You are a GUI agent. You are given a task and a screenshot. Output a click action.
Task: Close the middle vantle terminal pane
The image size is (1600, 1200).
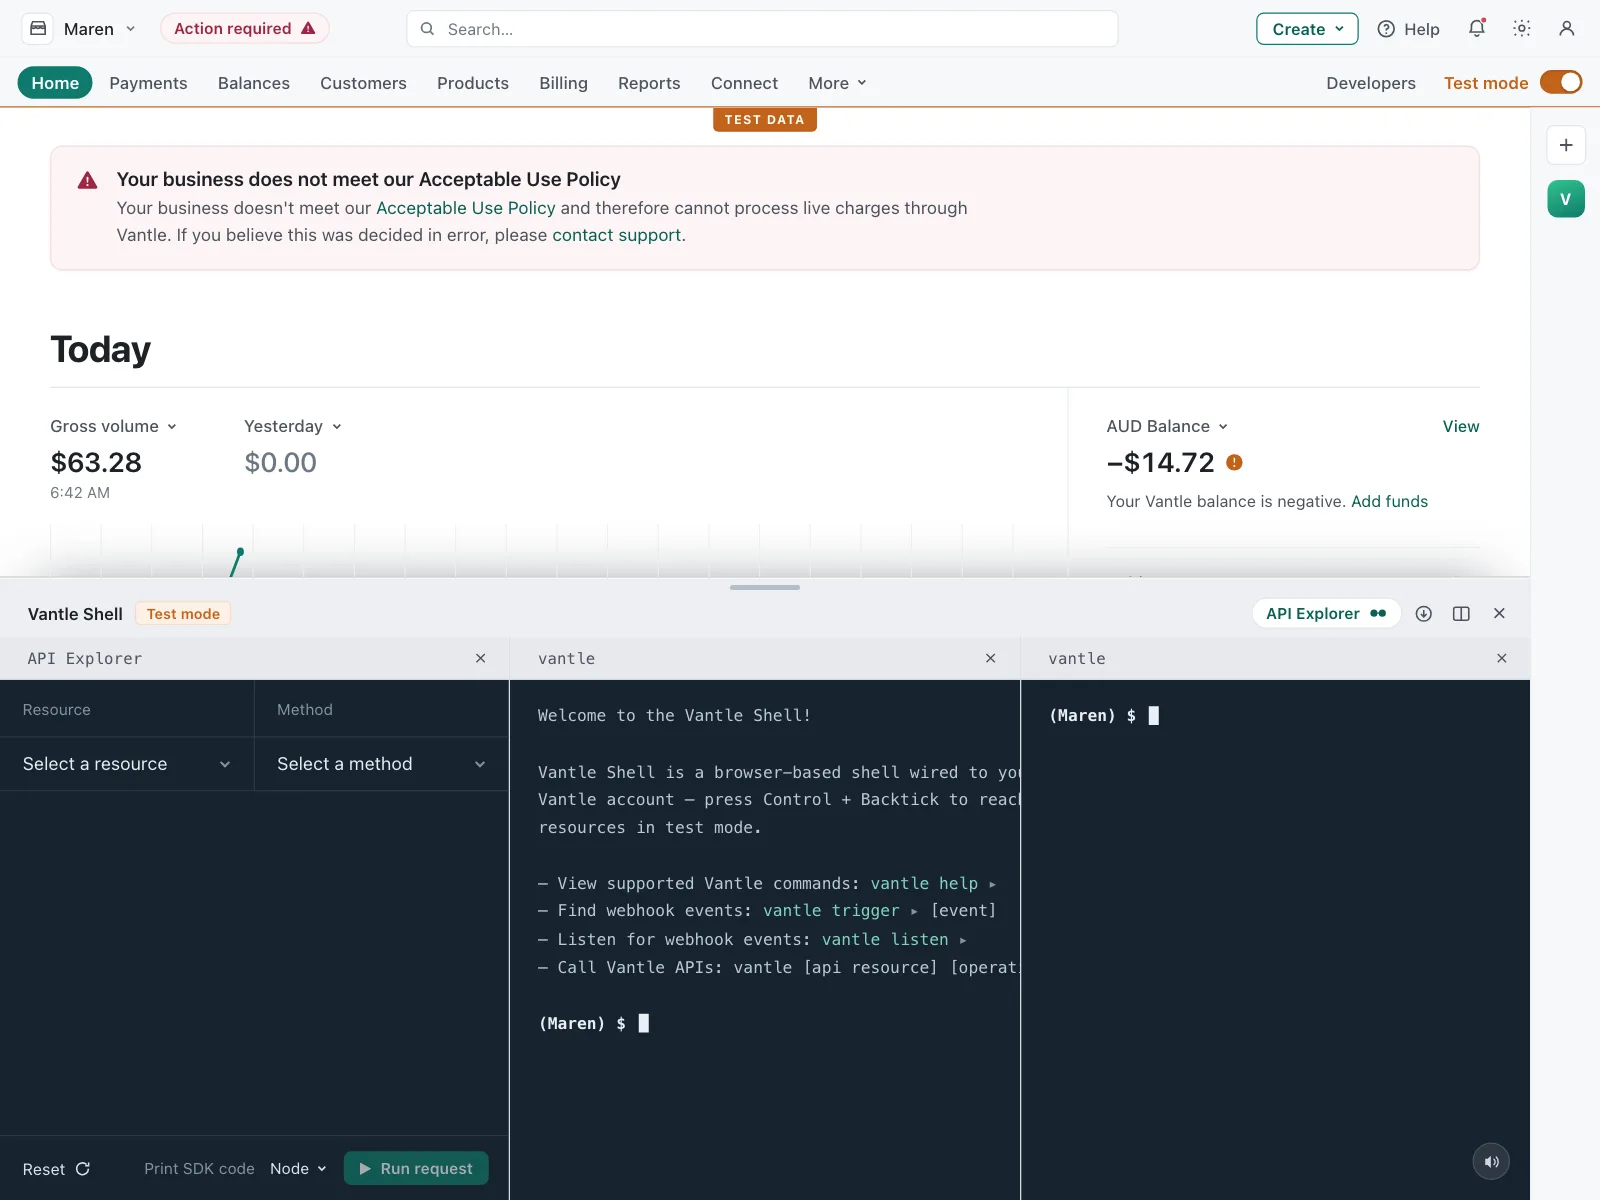click(x=991, y=658)
